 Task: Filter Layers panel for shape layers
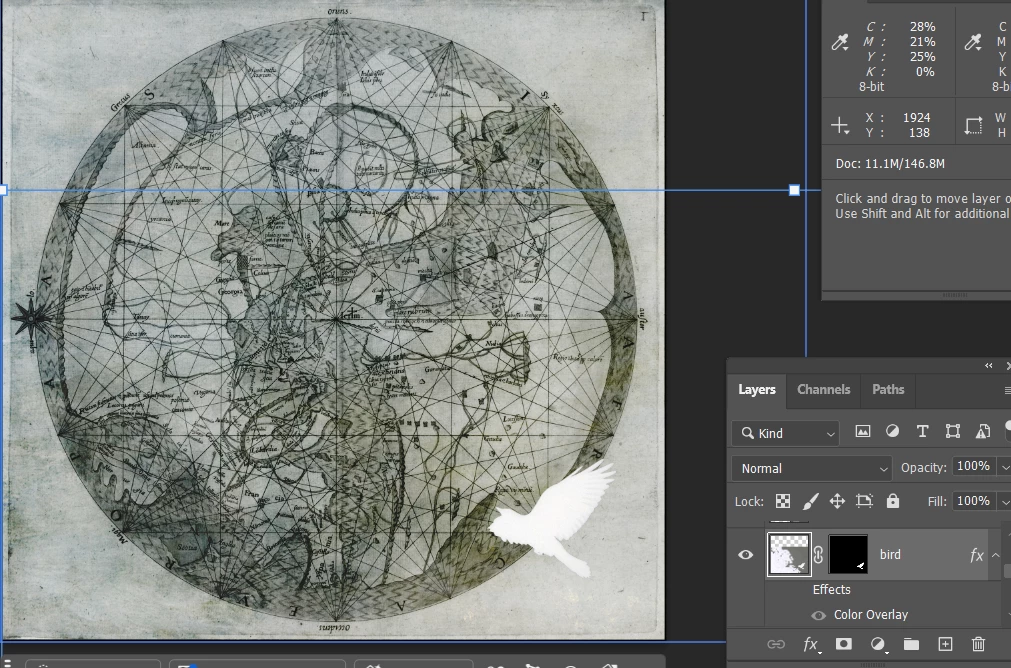[953, 432]
